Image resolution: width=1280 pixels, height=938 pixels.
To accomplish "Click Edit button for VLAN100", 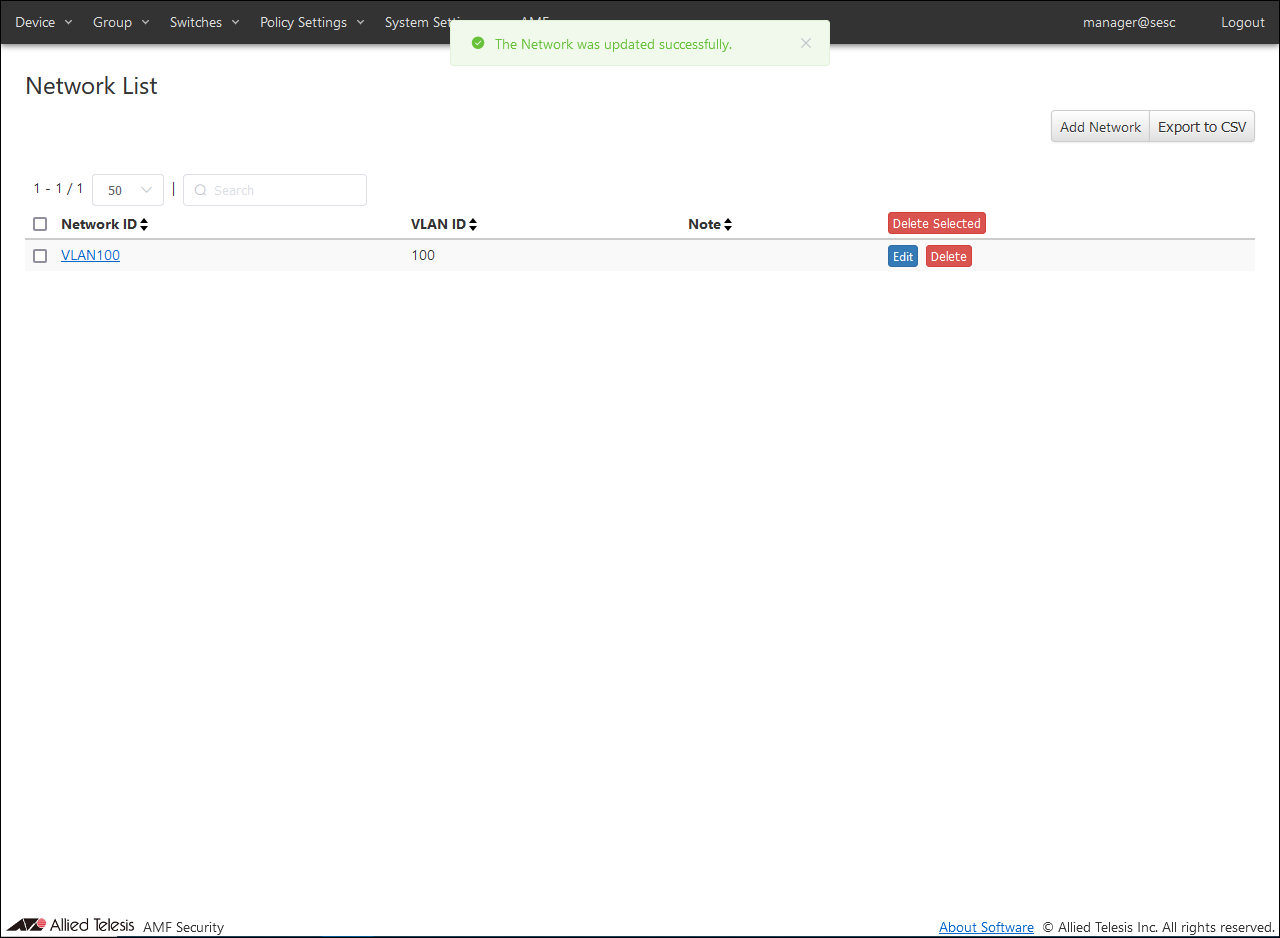I will tap(903, 256).
